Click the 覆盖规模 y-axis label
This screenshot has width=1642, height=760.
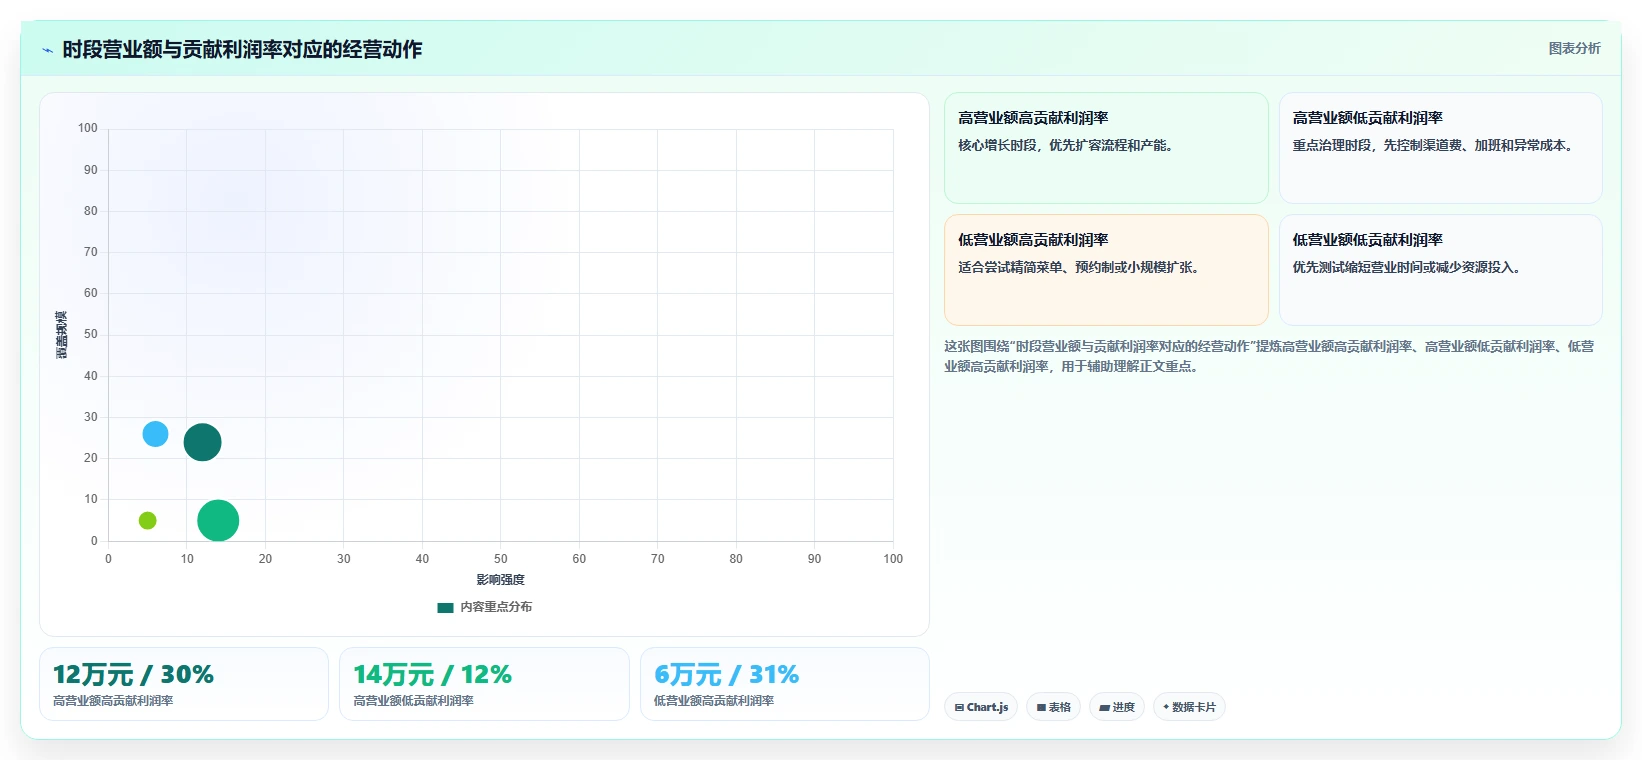coord(61,335)
